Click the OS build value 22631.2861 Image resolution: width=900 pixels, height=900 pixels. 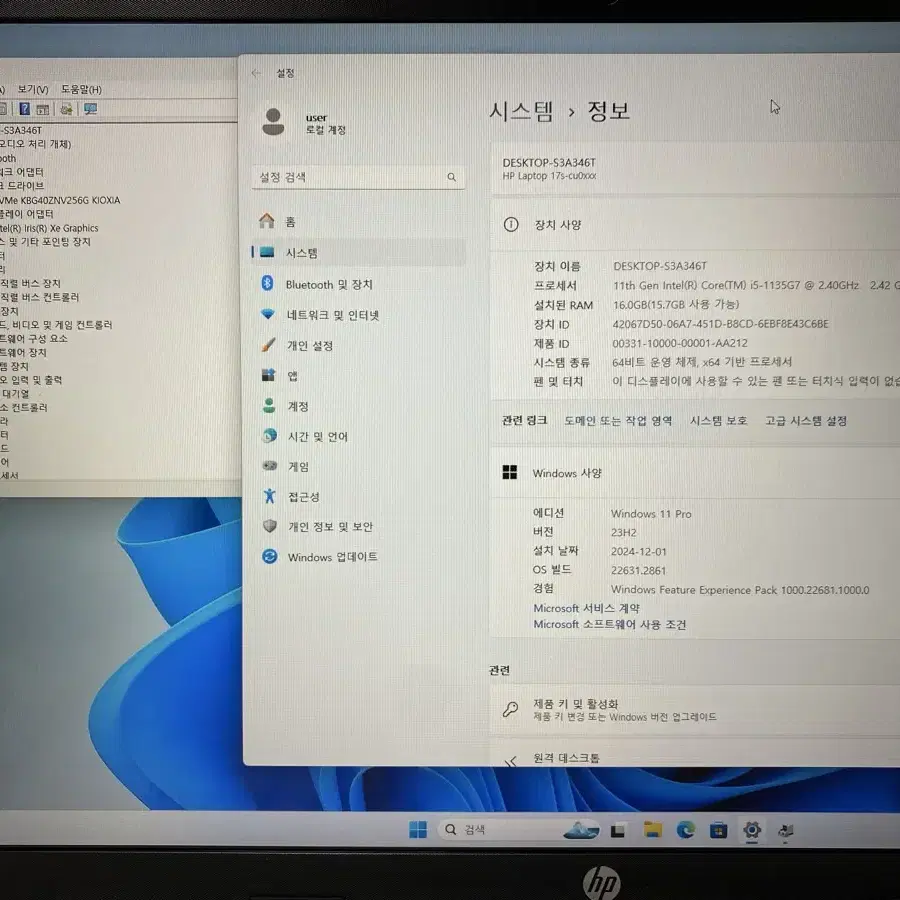pyautogui.click(x=638, y=571)
